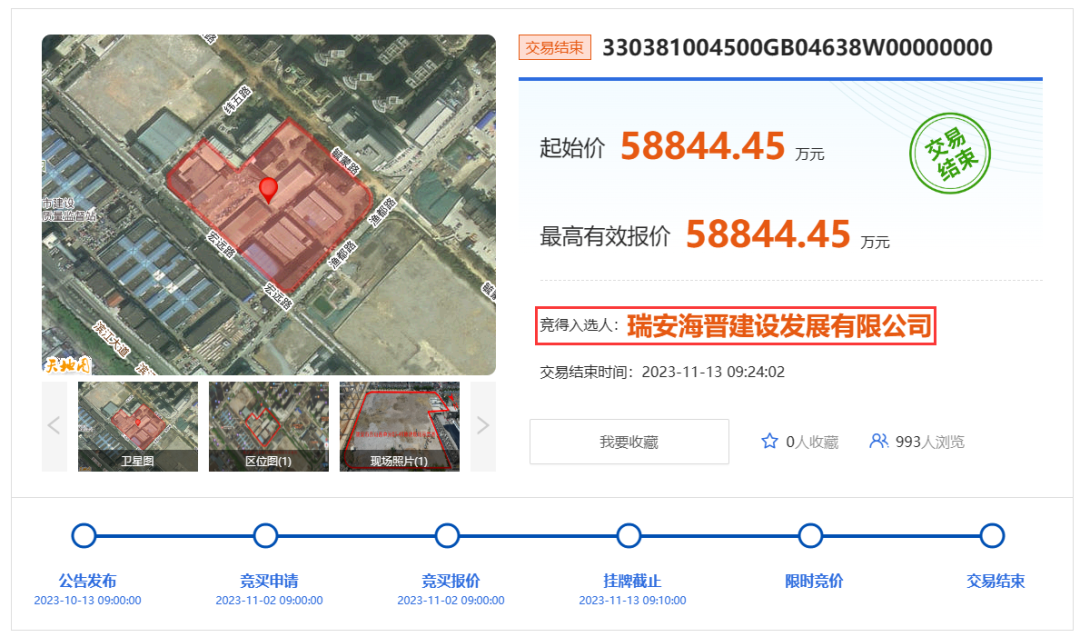Click the orange 交易结束 status badge
Viewport: 1080px width, 637px height.
(554, 47)
